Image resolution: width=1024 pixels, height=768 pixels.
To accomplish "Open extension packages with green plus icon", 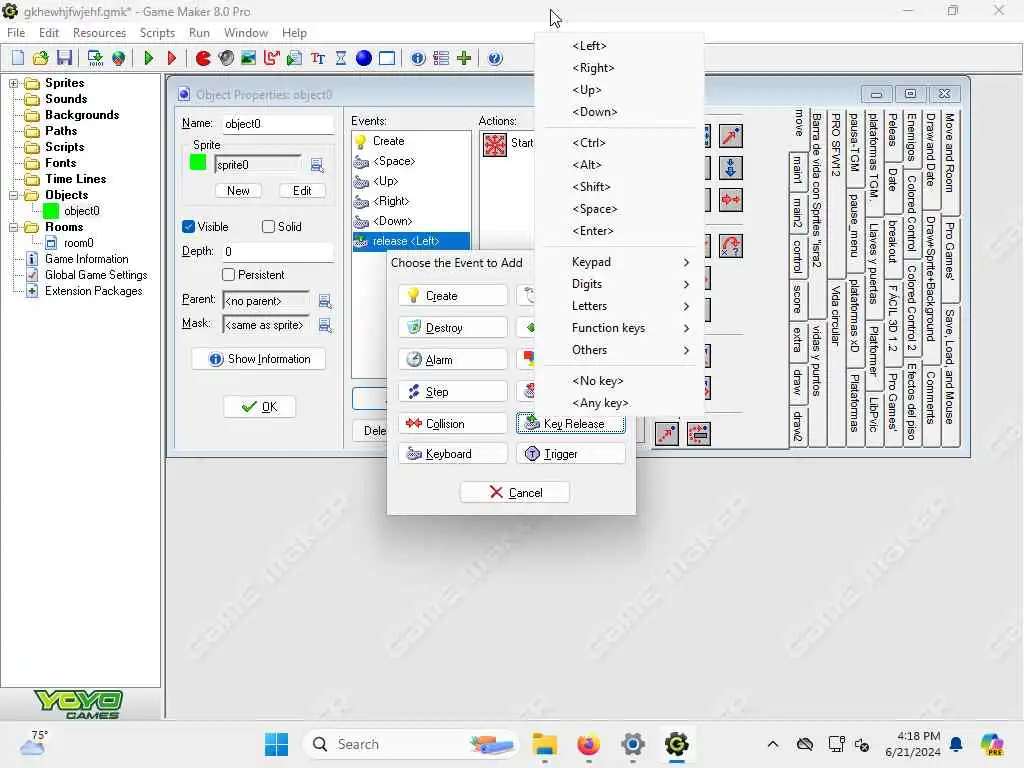I will tap(464, 58).
